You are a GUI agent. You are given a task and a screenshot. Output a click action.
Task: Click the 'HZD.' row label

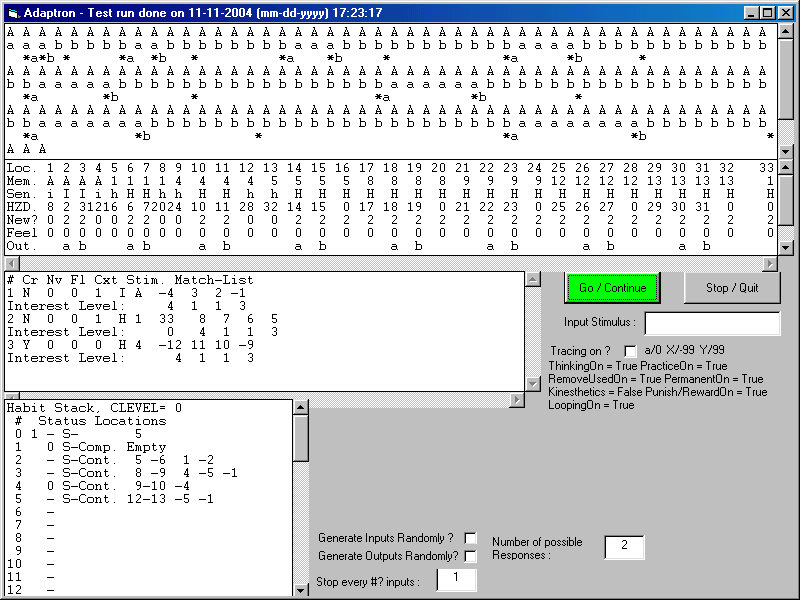pos(22,207)
